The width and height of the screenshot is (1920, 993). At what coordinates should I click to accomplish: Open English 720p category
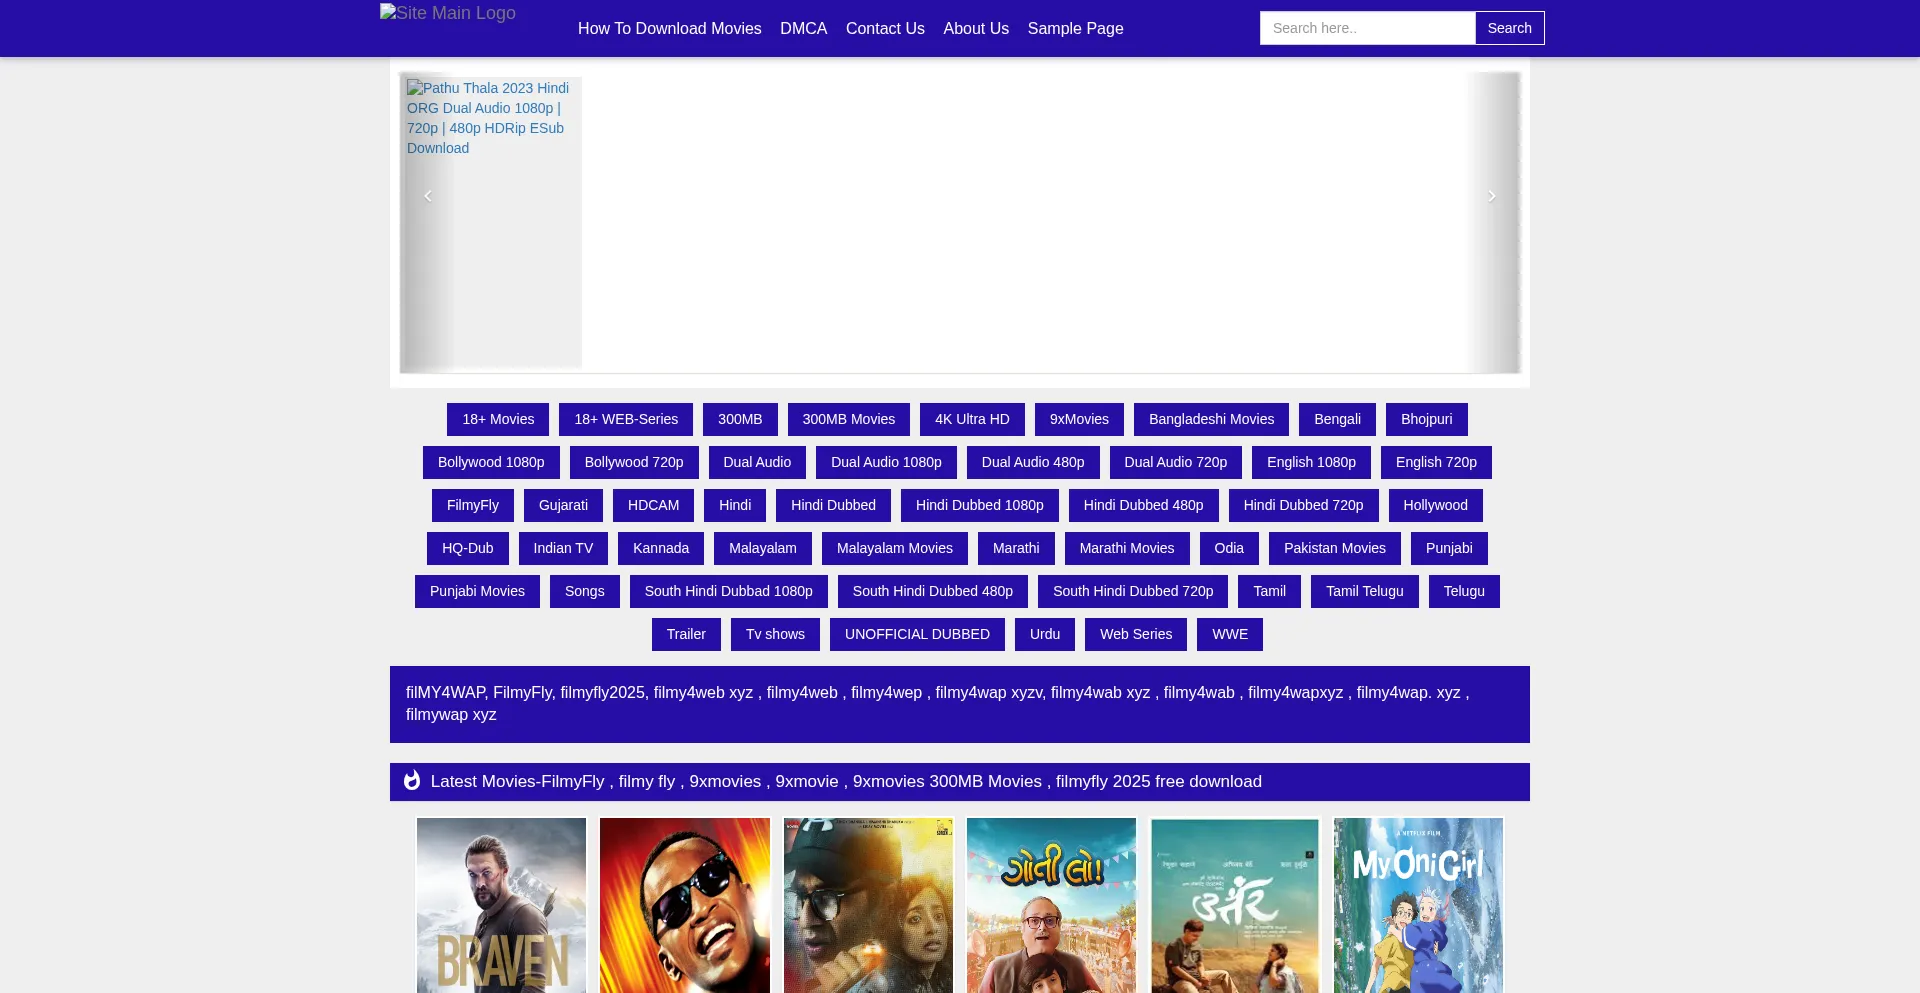[x=1436, y=463]
